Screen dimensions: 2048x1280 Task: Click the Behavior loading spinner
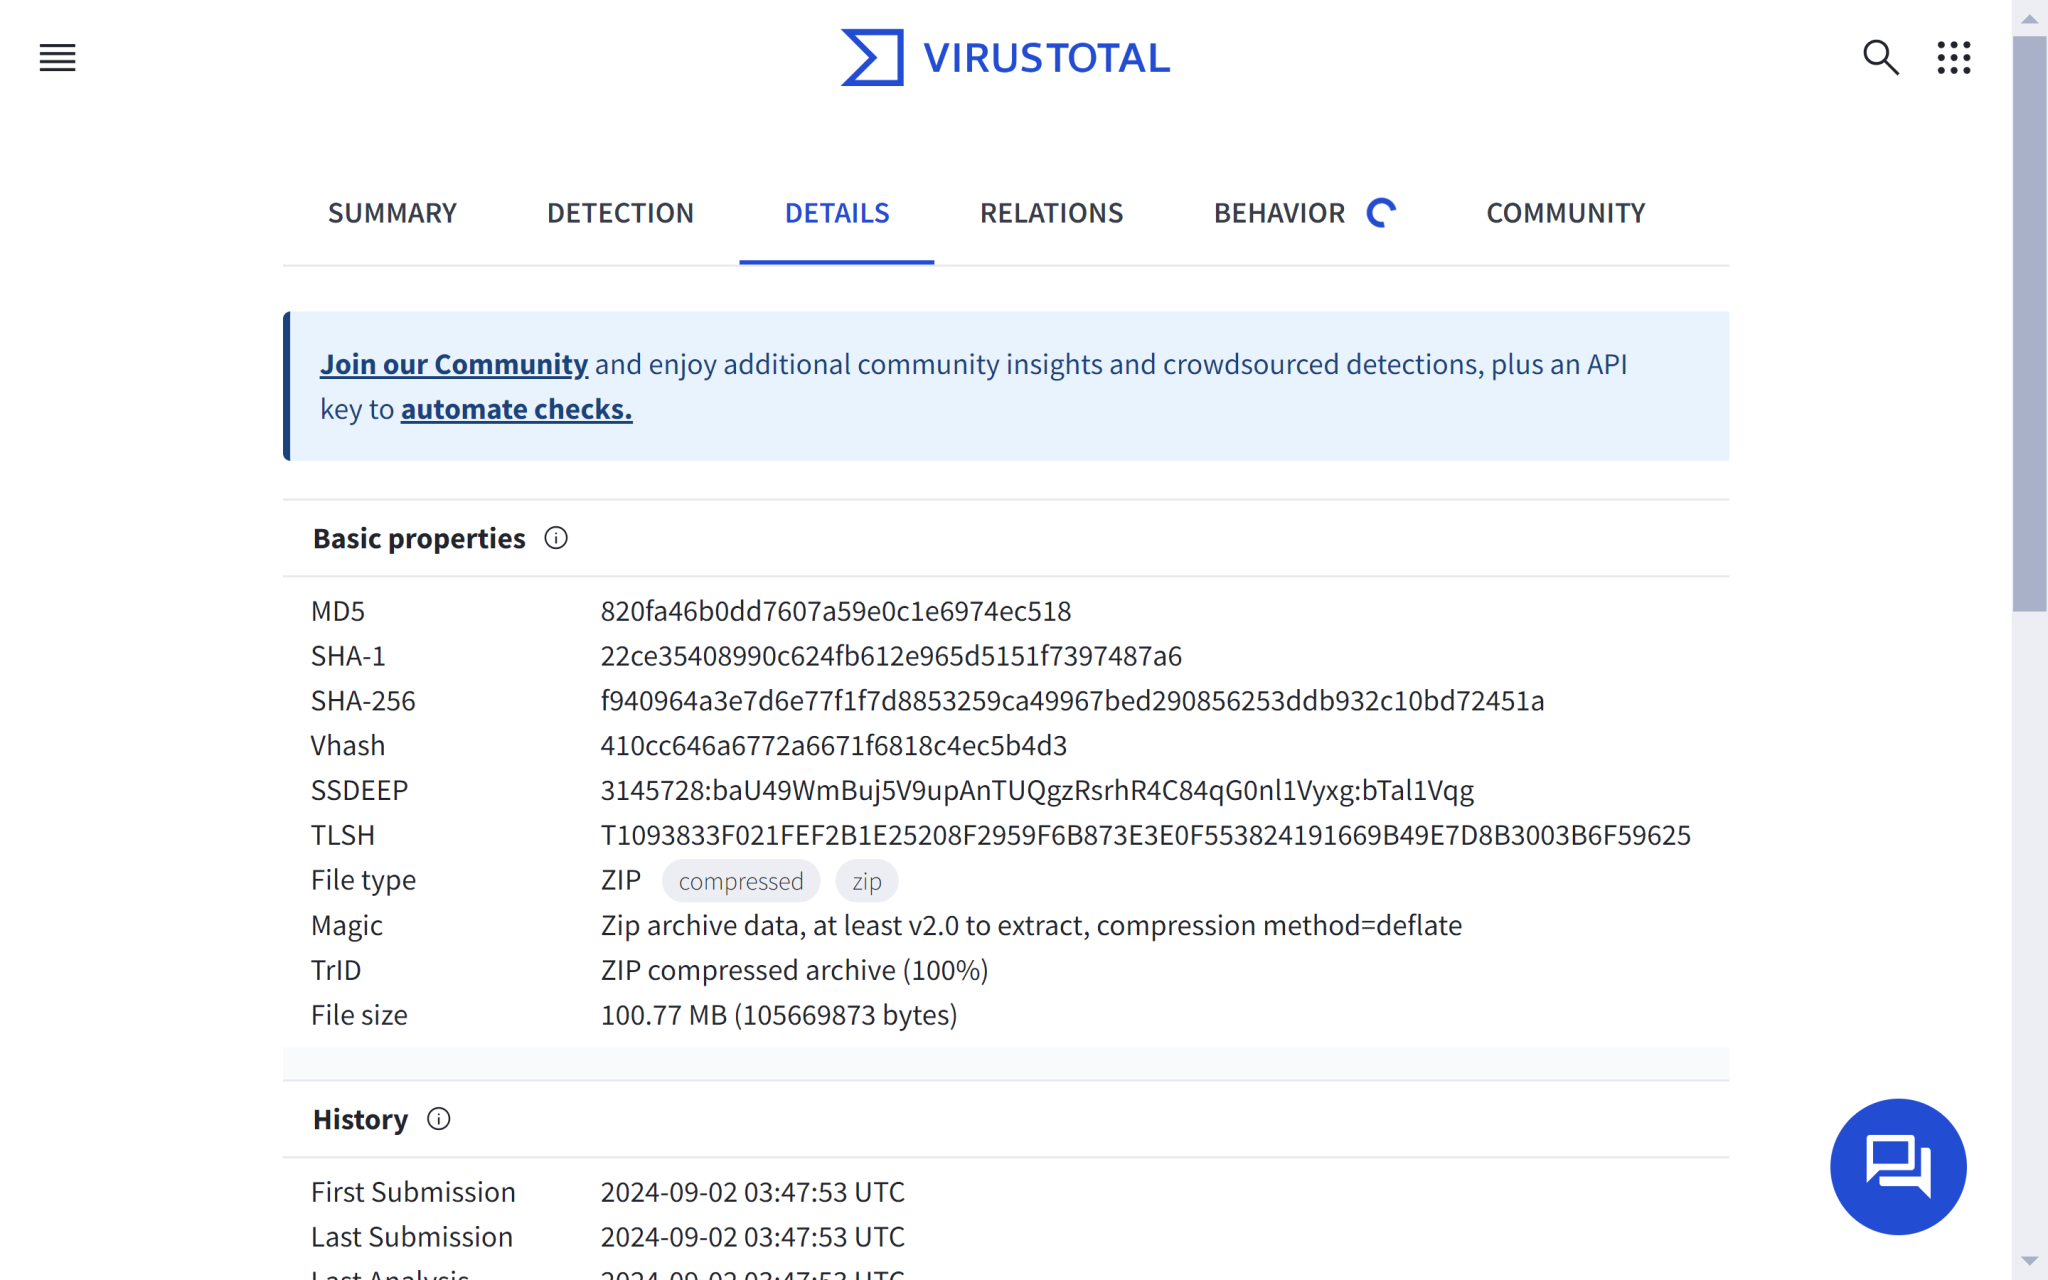coord(1383,212)
